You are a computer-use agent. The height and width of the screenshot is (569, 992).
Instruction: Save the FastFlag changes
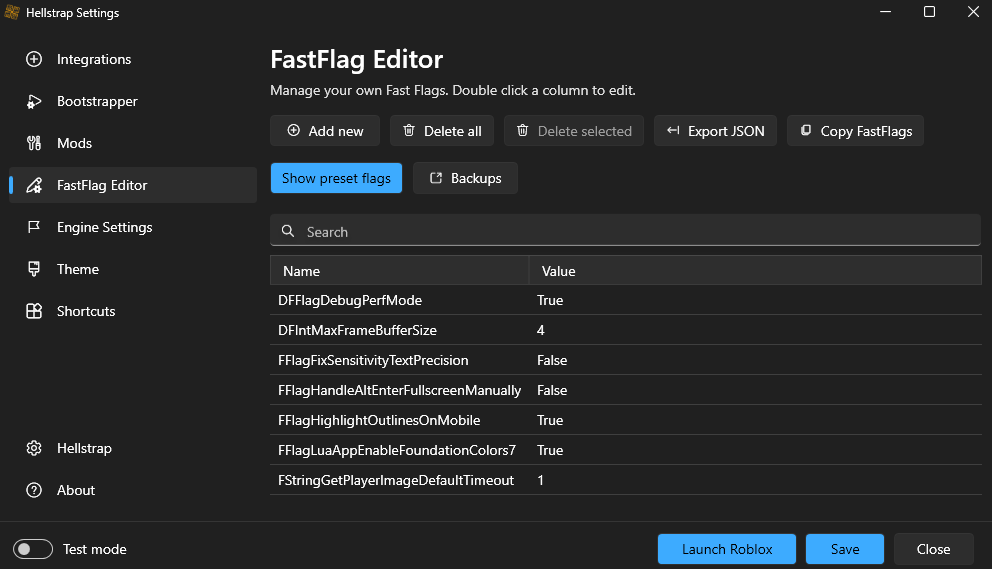[x=845, y=549]
